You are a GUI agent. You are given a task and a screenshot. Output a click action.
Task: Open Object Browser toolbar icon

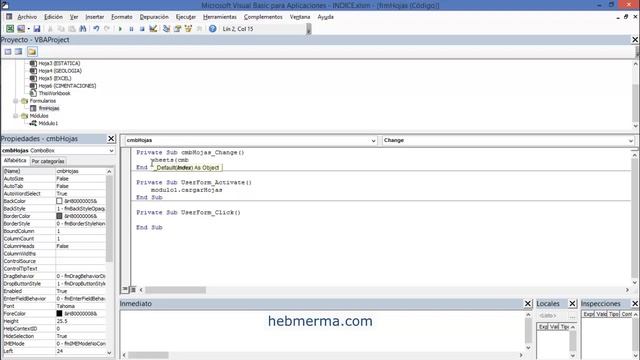pos(188,29)
